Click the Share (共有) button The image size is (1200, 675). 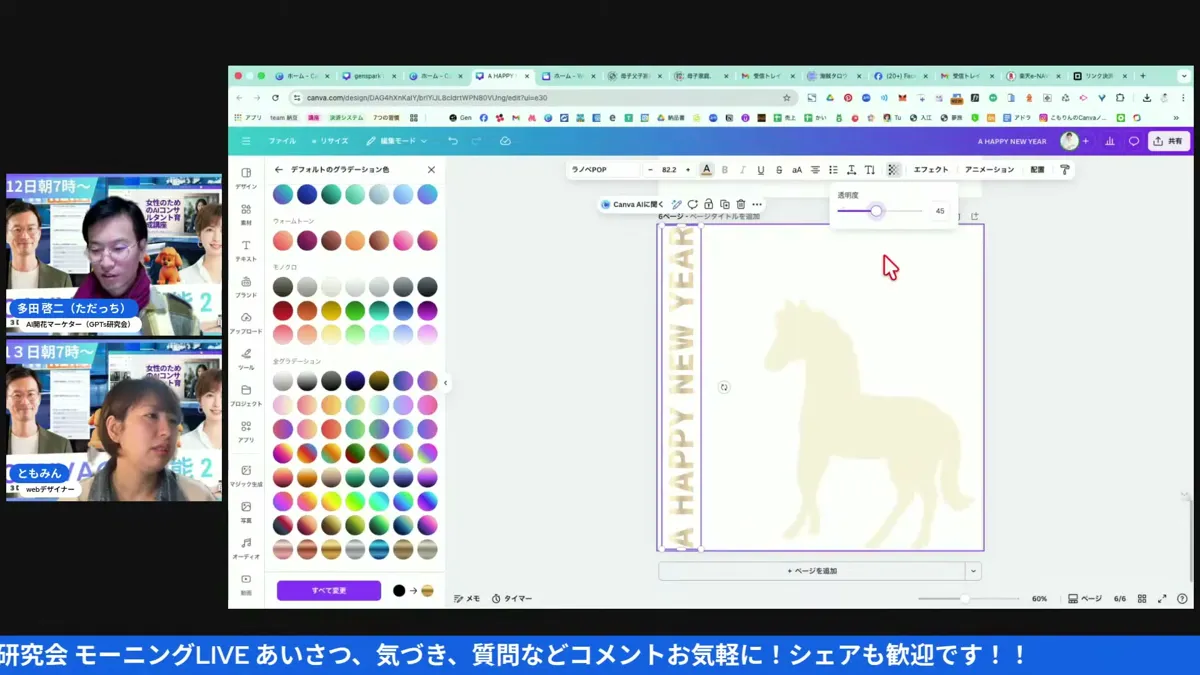(x=1169, y=141)
